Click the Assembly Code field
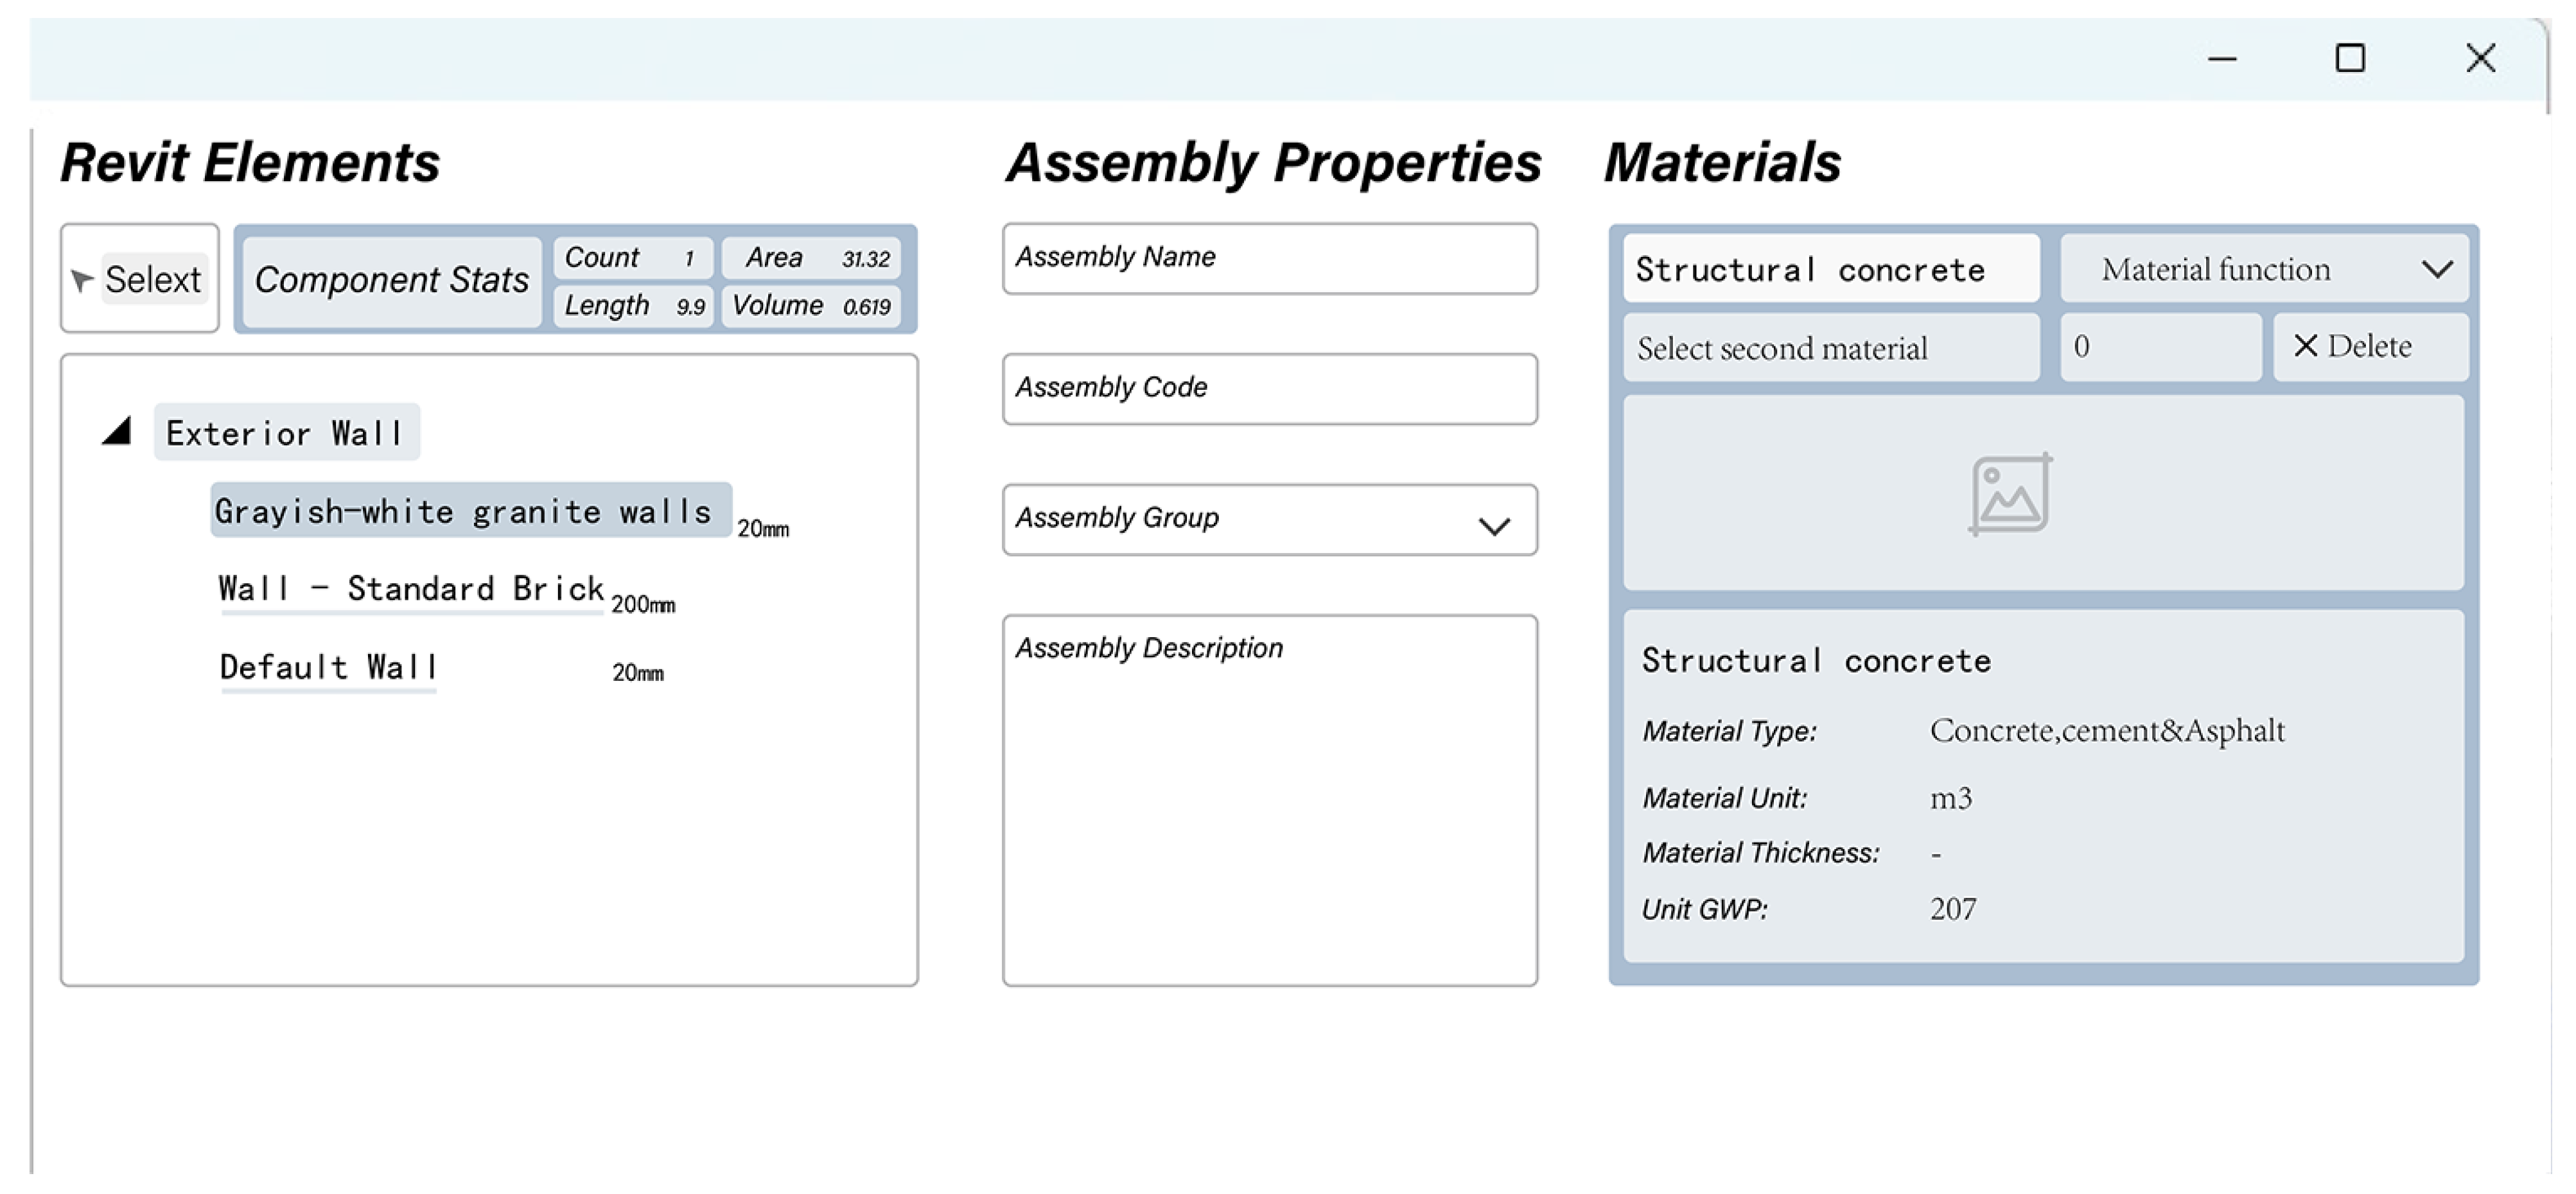Viewport: 2576px width, 1194px height. tap(1269, 389)
